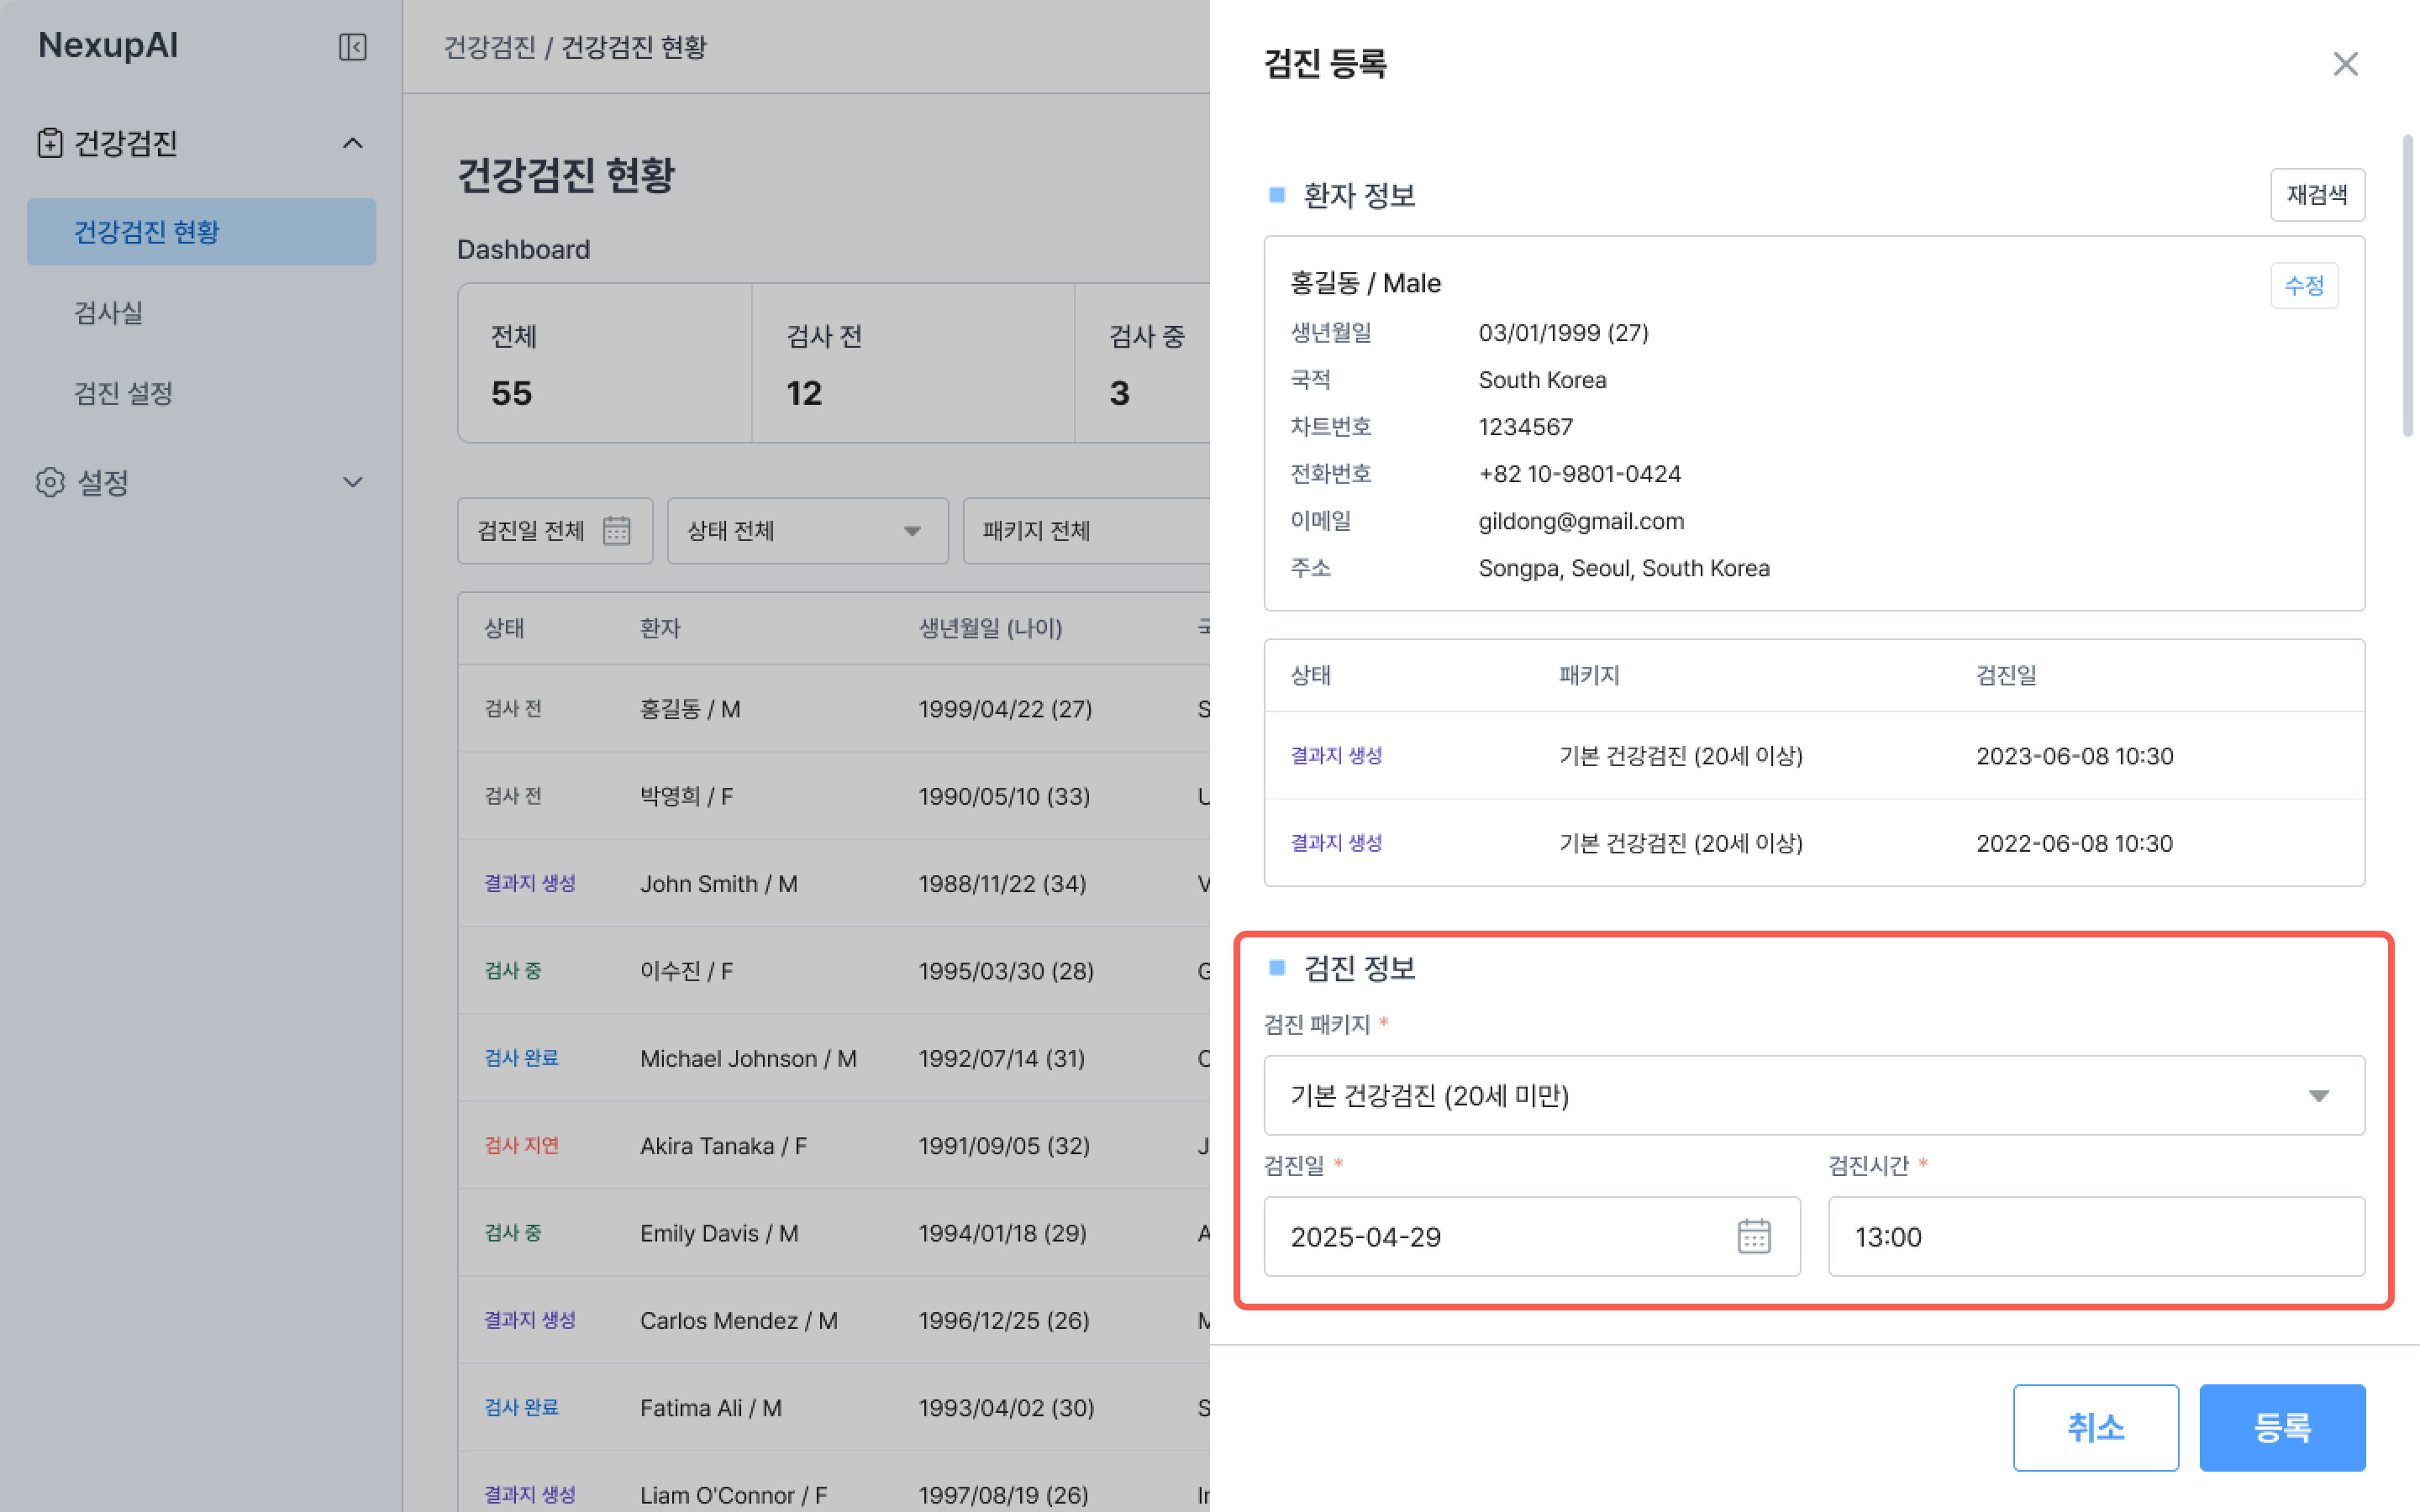Click the 검진시간 input showing 13:00
The width and height of the screenshot is (2420, 1512).
click(2095, 1236)
